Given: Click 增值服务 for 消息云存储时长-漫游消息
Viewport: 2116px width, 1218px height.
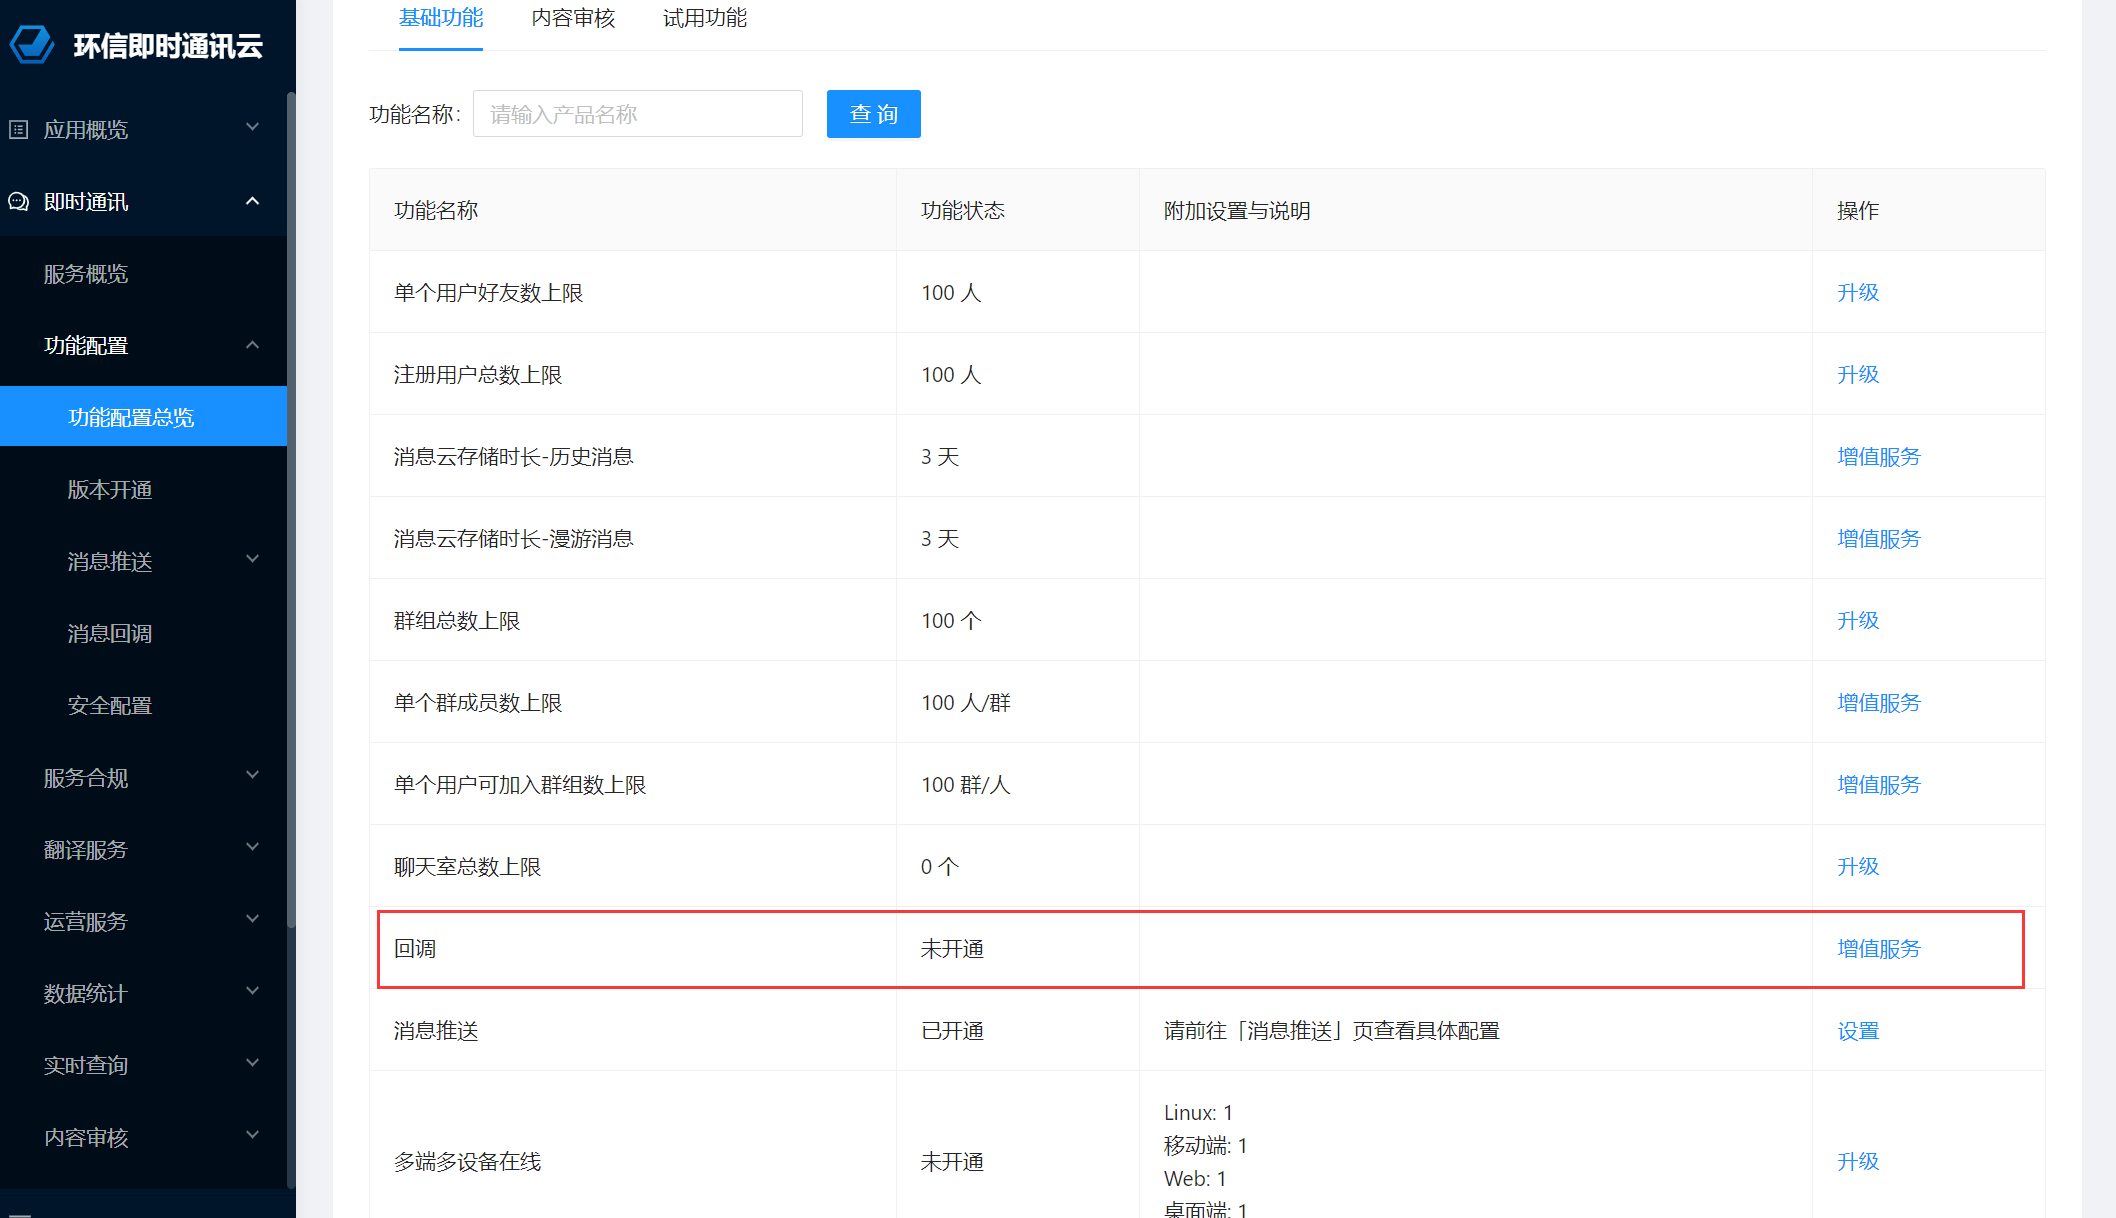Looking at the screenshot, I should click(x=1879, y=539).
